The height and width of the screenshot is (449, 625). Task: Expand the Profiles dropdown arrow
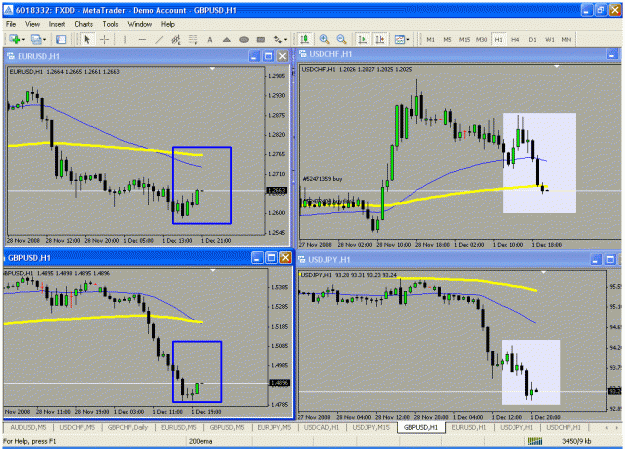pos(44,39)
